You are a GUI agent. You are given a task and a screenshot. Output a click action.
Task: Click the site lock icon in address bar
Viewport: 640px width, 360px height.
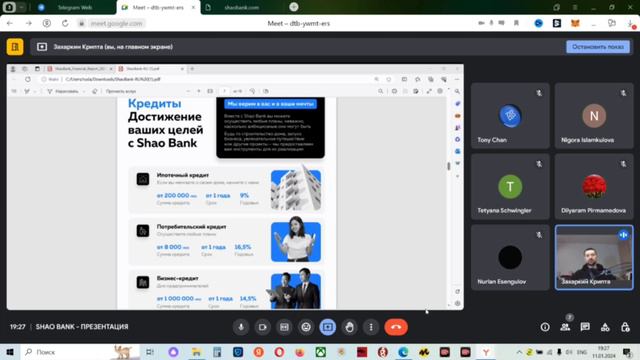click(82, 23)
